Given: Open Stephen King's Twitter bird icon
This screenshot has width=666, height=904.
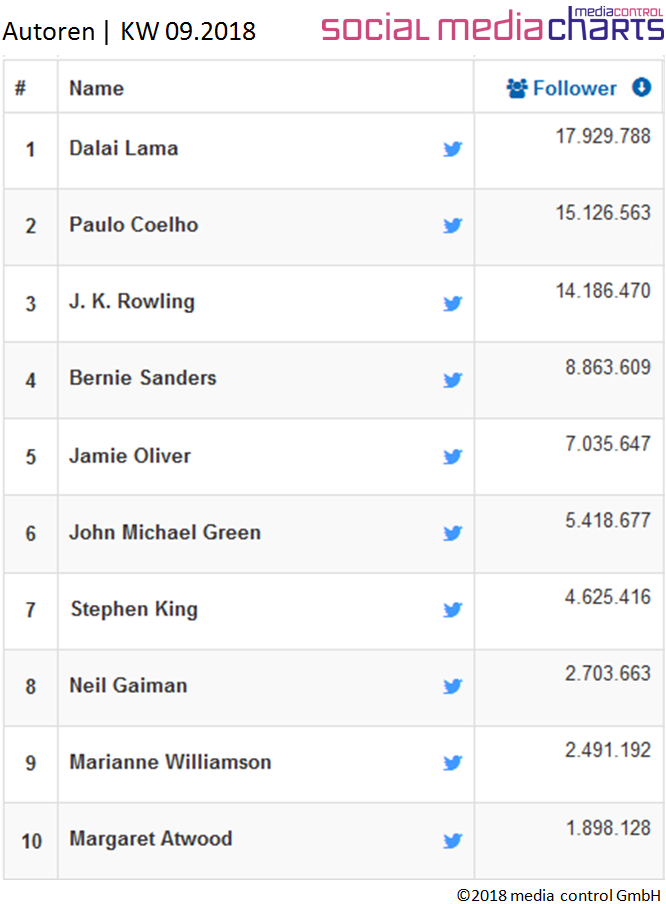Looking at the screenshot, I should [x=453, y=609].
